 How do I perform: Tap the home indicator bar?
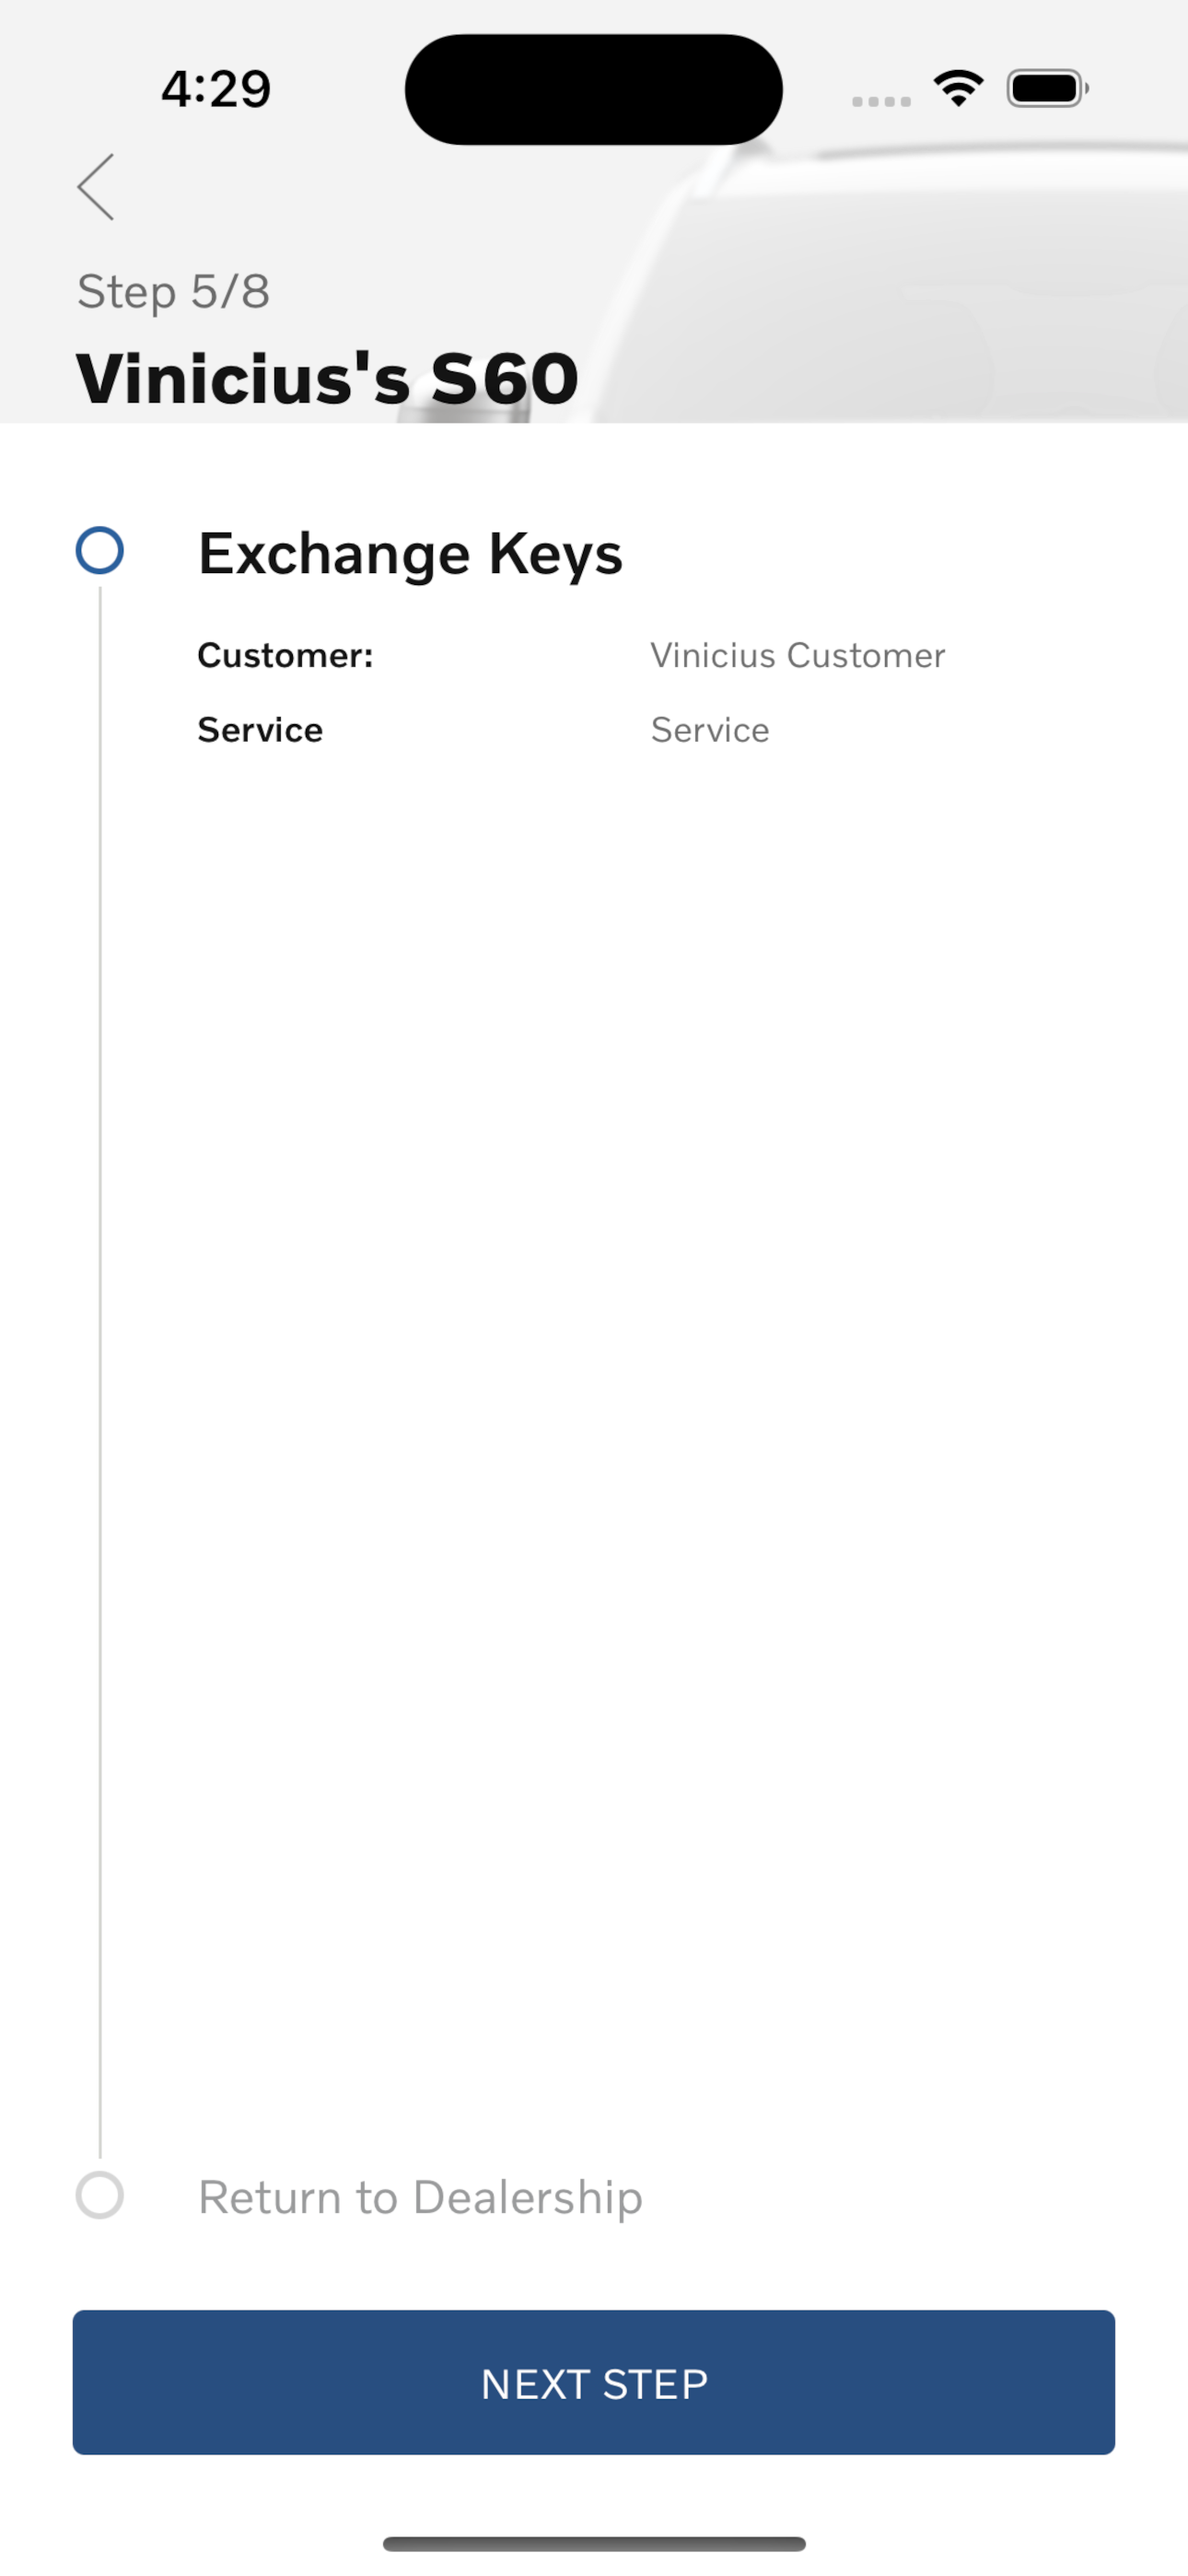pos(594,2543)
